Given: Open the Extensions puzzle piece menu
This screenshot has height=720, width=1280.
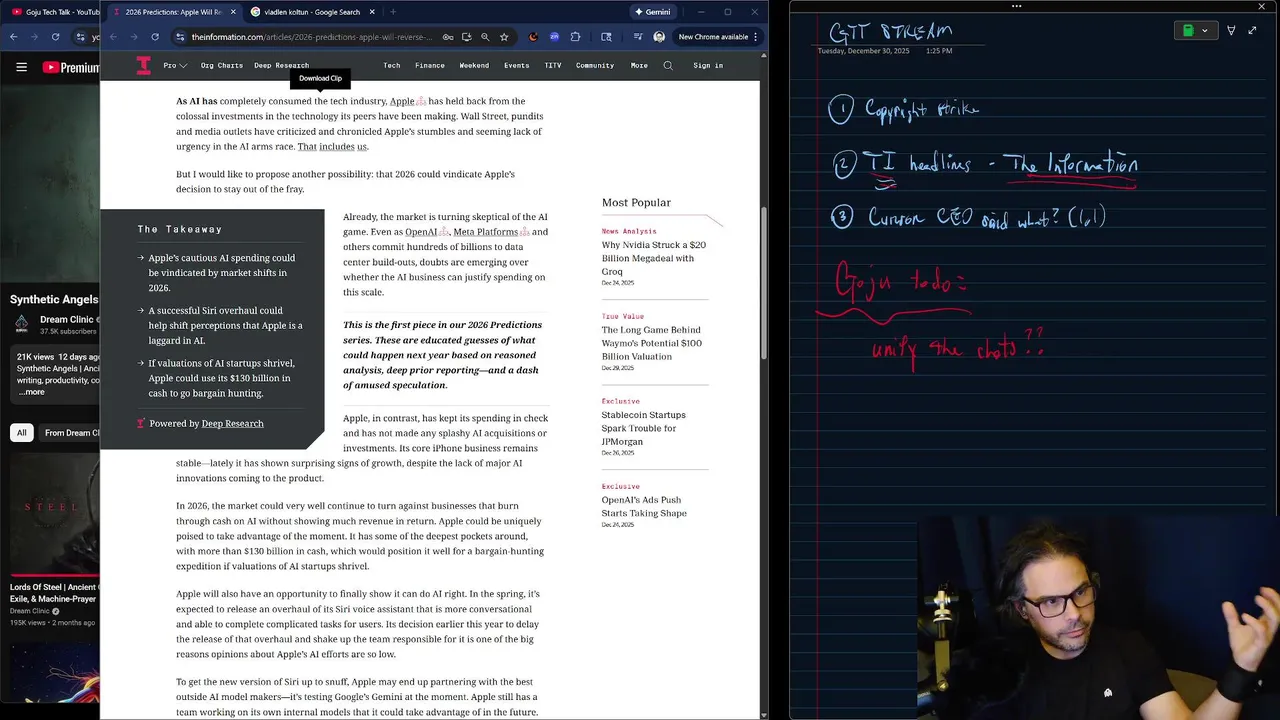Looking at the screenshot, I should click(x=575, y=37).
